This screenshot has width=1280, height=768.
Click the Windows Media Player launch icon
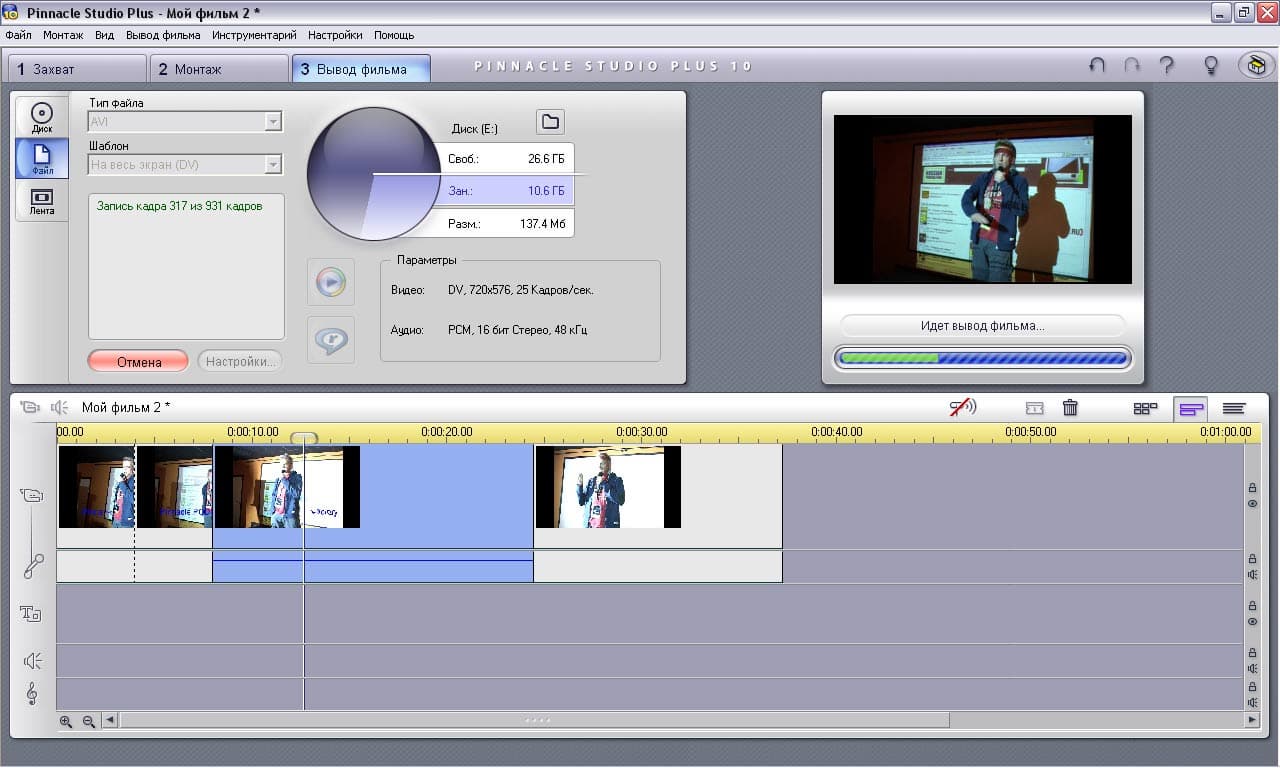point(330,283)
